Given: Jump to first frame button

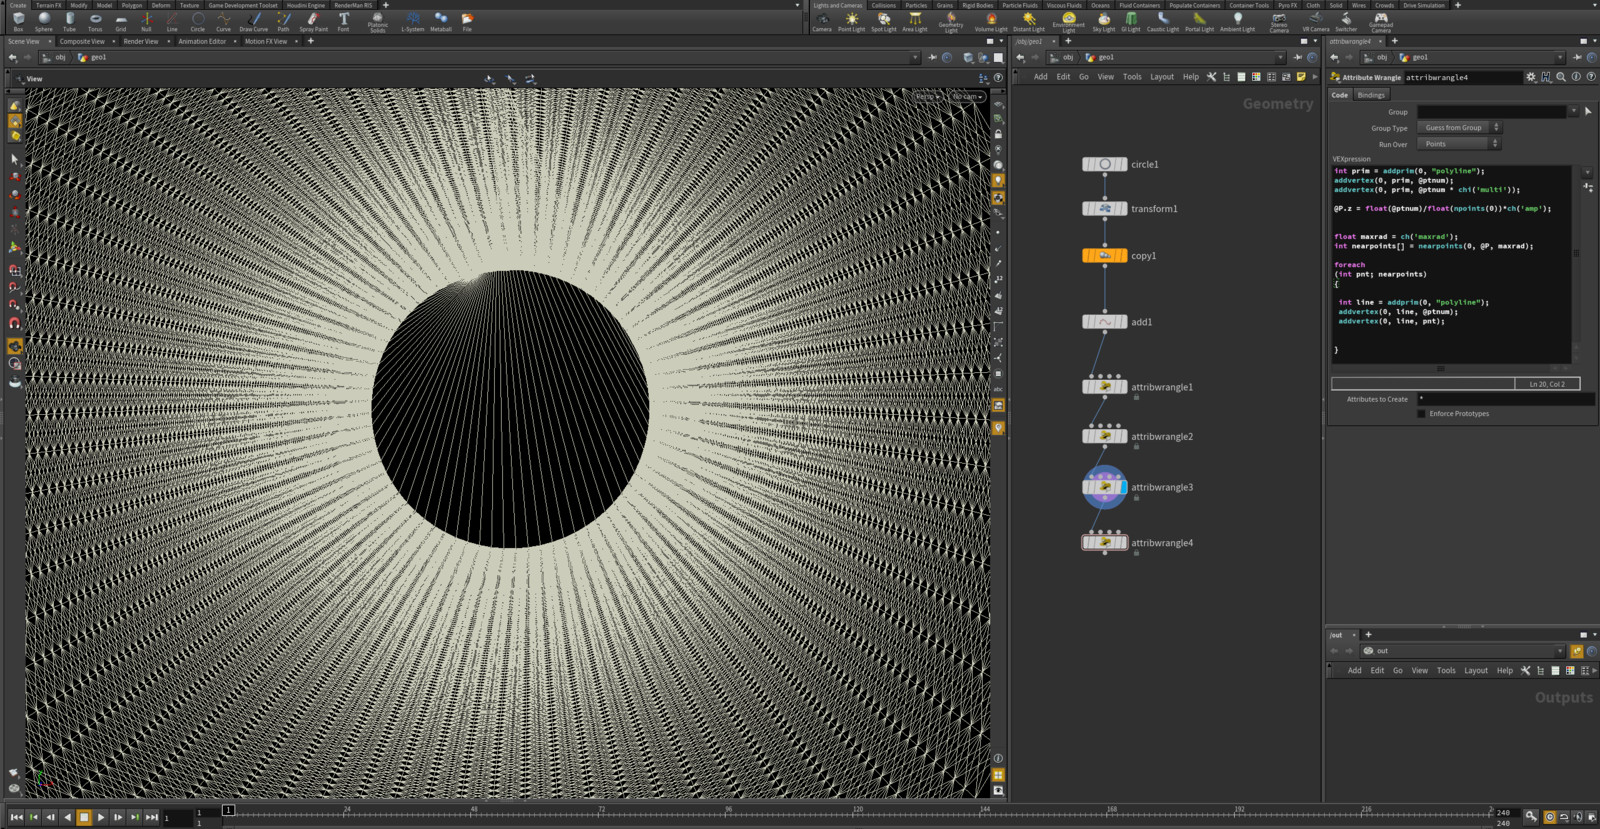Looking at the screenshot, I should click(16, 817).
